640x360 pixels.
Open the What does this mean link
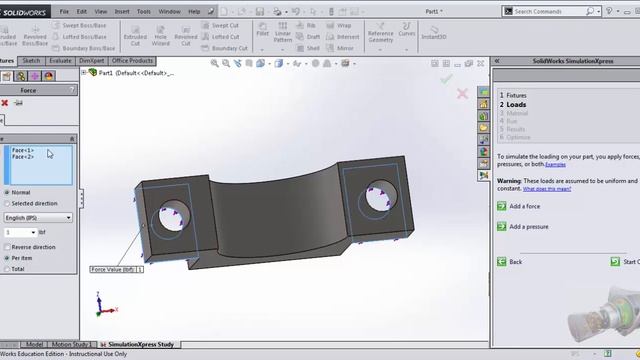pos(547,189)
